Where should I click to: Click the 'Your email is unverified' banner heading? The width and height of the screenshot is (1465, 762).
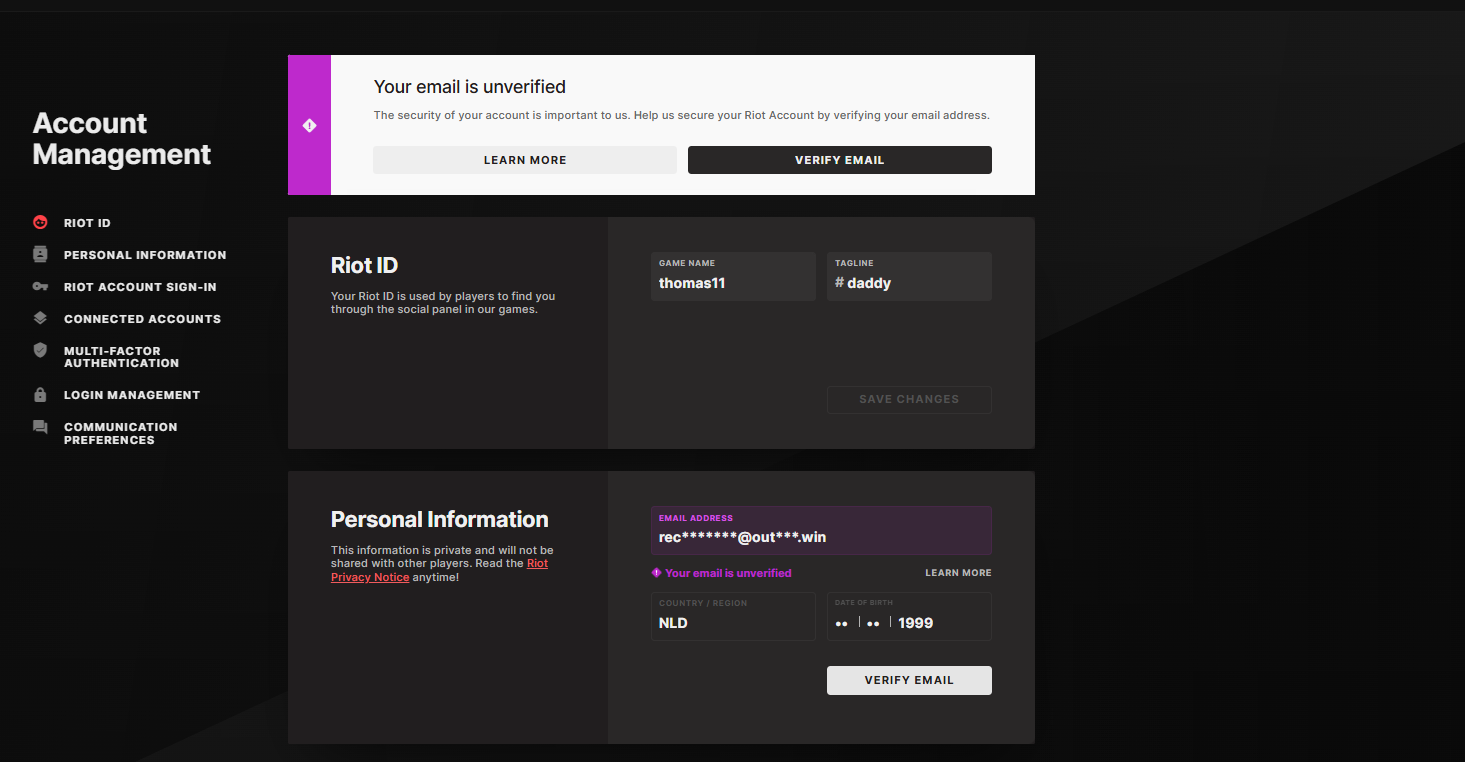470,87
